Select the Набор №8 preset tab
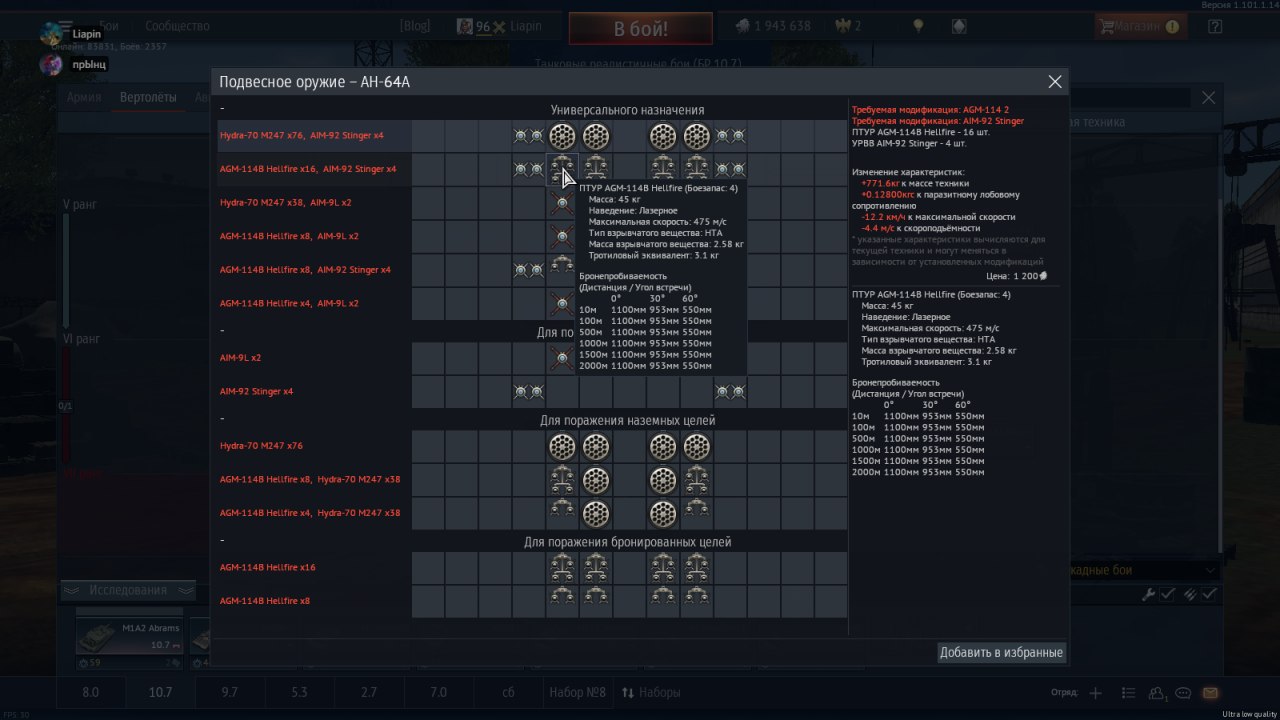This screenshot has height=720, width=1280. pos(578,692)
